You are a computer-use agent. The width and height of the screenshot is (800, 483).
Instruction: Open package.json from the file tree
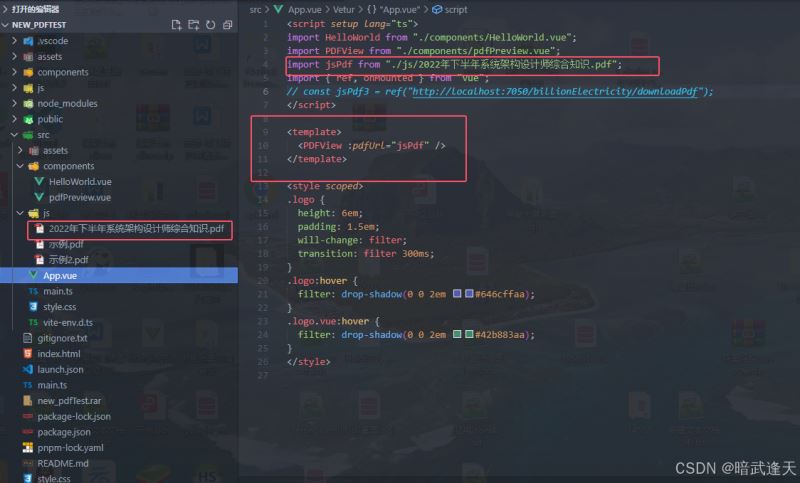point(64,432)
